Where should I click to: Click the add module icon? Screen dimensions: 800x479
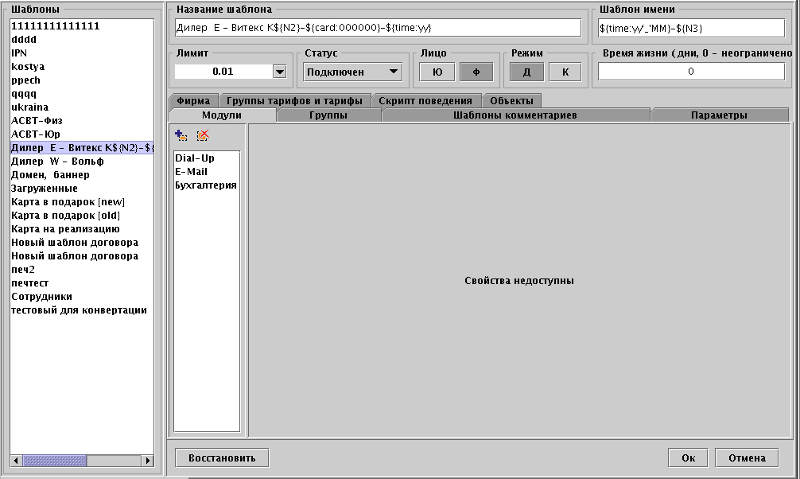pyautogui.click(x=181, y=136)
